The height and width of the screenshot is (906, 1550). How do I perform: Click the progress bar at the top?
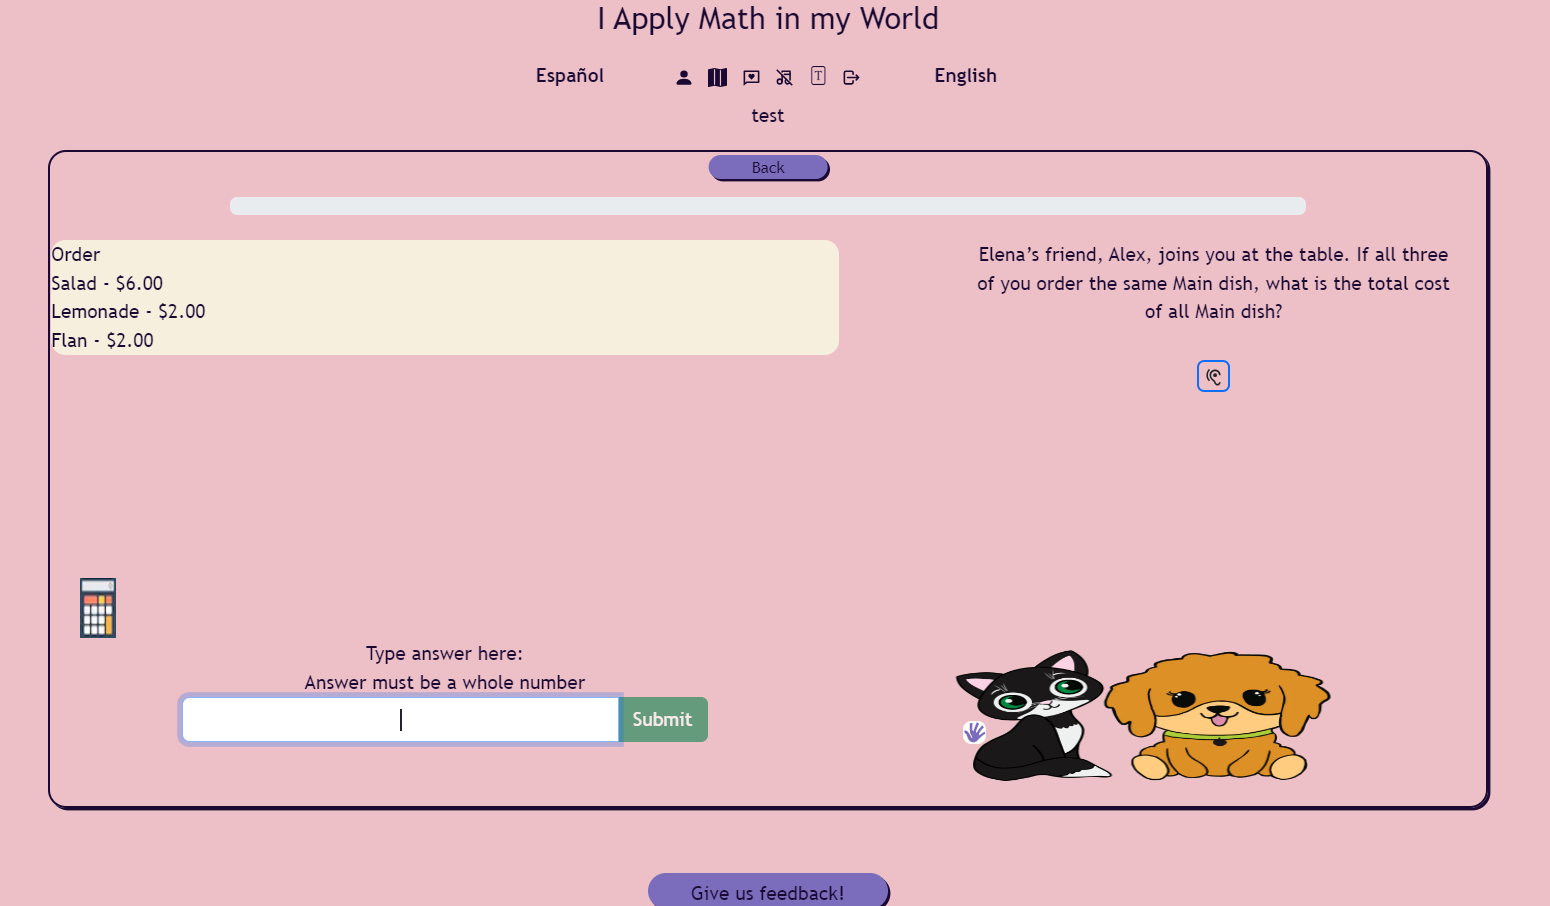(768, 205)
